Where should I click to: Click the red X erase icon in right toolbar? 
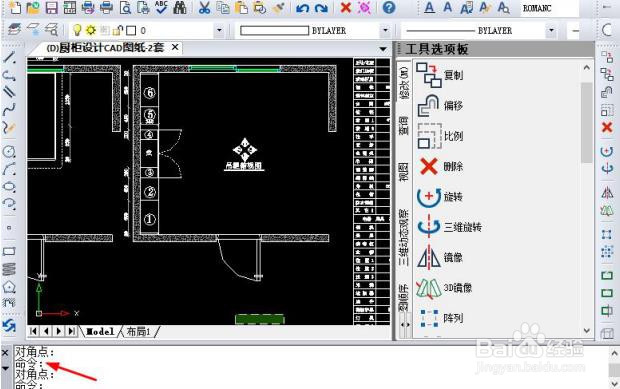tap(607, 127)
